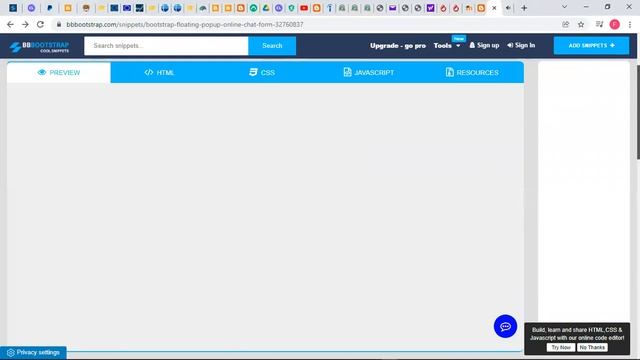Screen dimensions: 640x360
Task: Go back to the previous page
Action: pos(10,24)
